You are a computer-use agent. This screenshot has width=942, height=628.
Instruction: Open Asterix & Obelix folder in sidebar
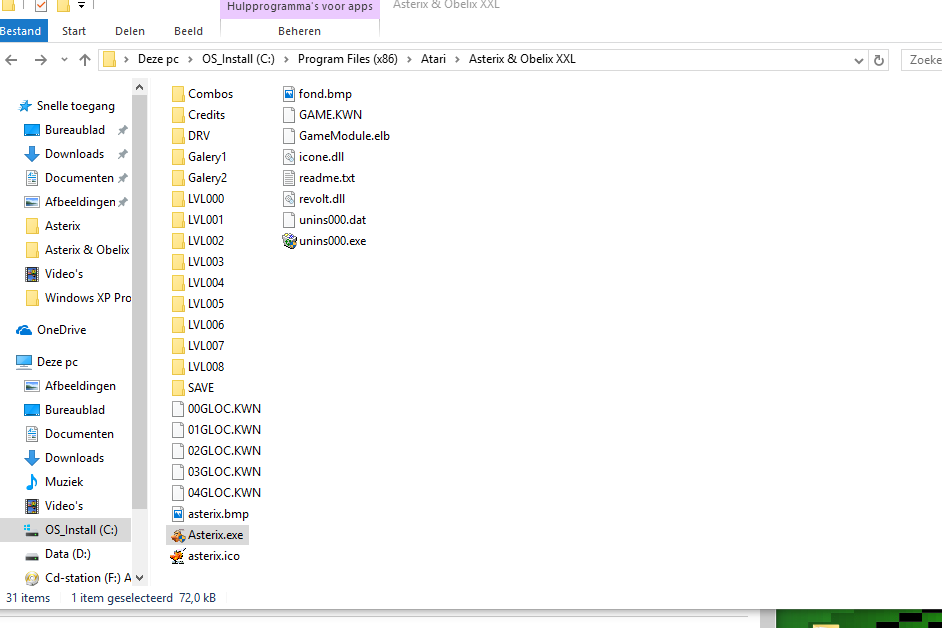(x=87, y=250)
